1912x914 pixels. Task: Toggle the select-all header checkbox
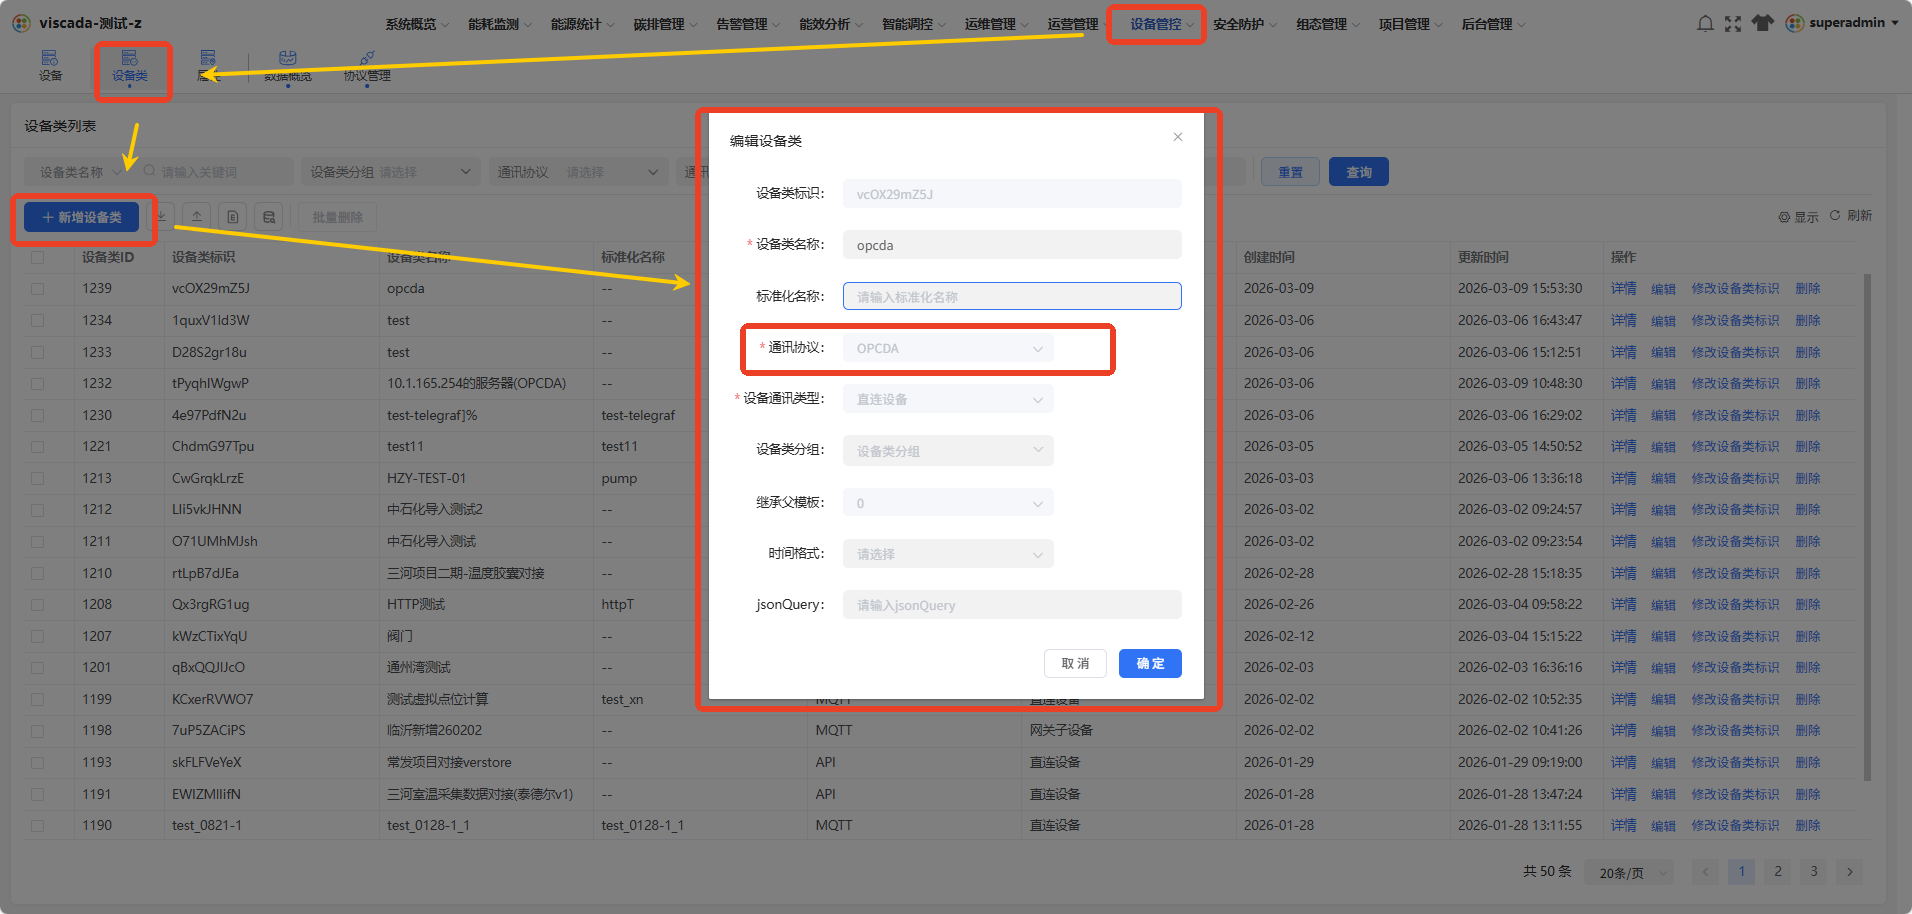click(38, 257)
